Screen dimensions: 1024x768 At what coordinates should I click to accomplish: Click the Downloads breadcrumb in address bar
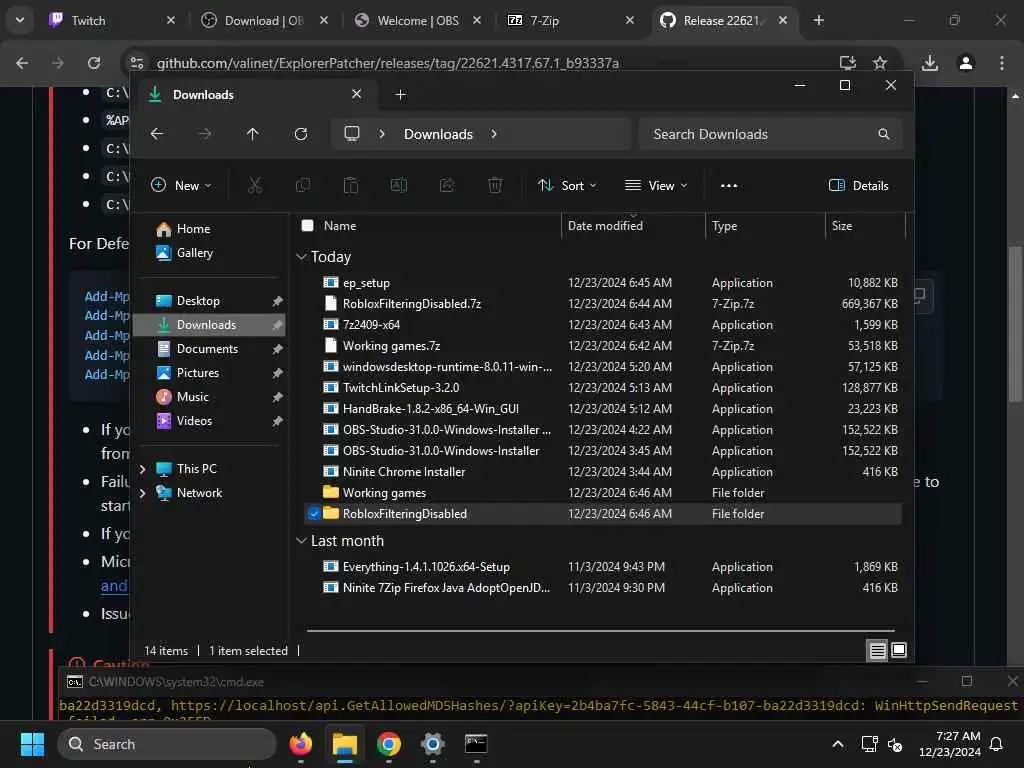[438, 134]
